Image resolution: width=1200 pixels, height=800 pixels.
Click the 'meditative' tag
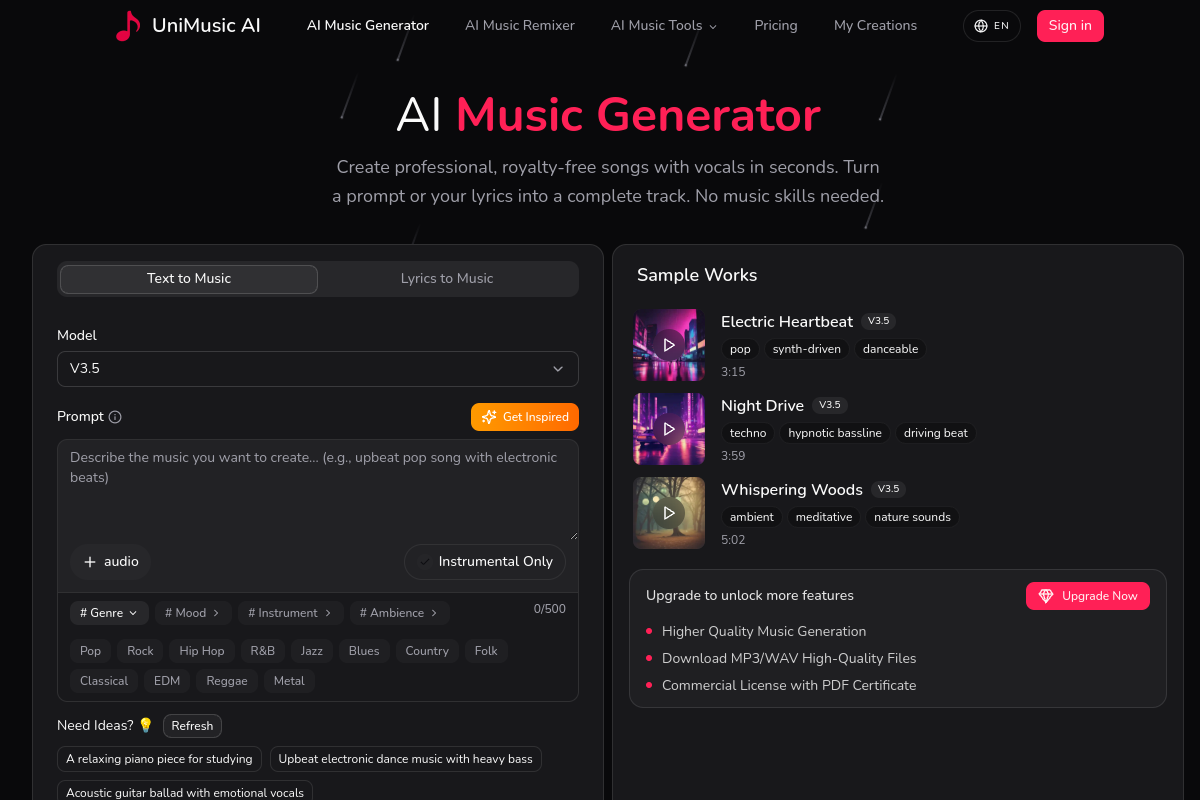[824, 517]
